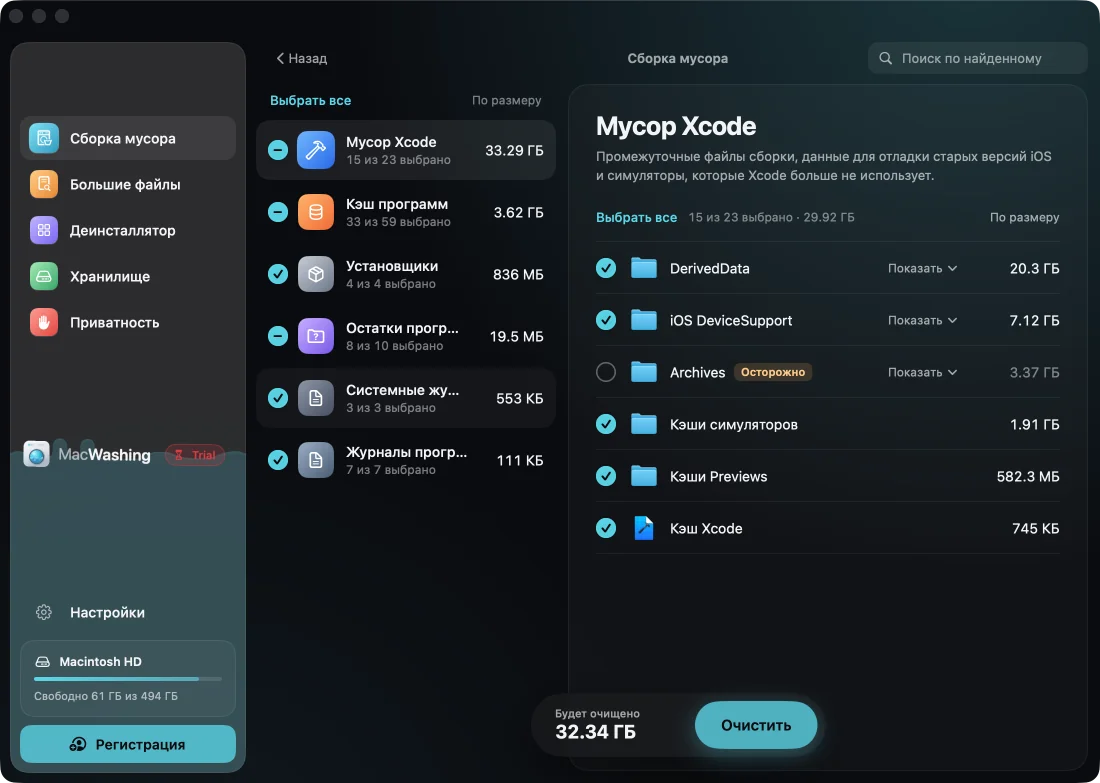Click the Свободно 61 ГБ из 494 ГБ text

coord(106,696)
